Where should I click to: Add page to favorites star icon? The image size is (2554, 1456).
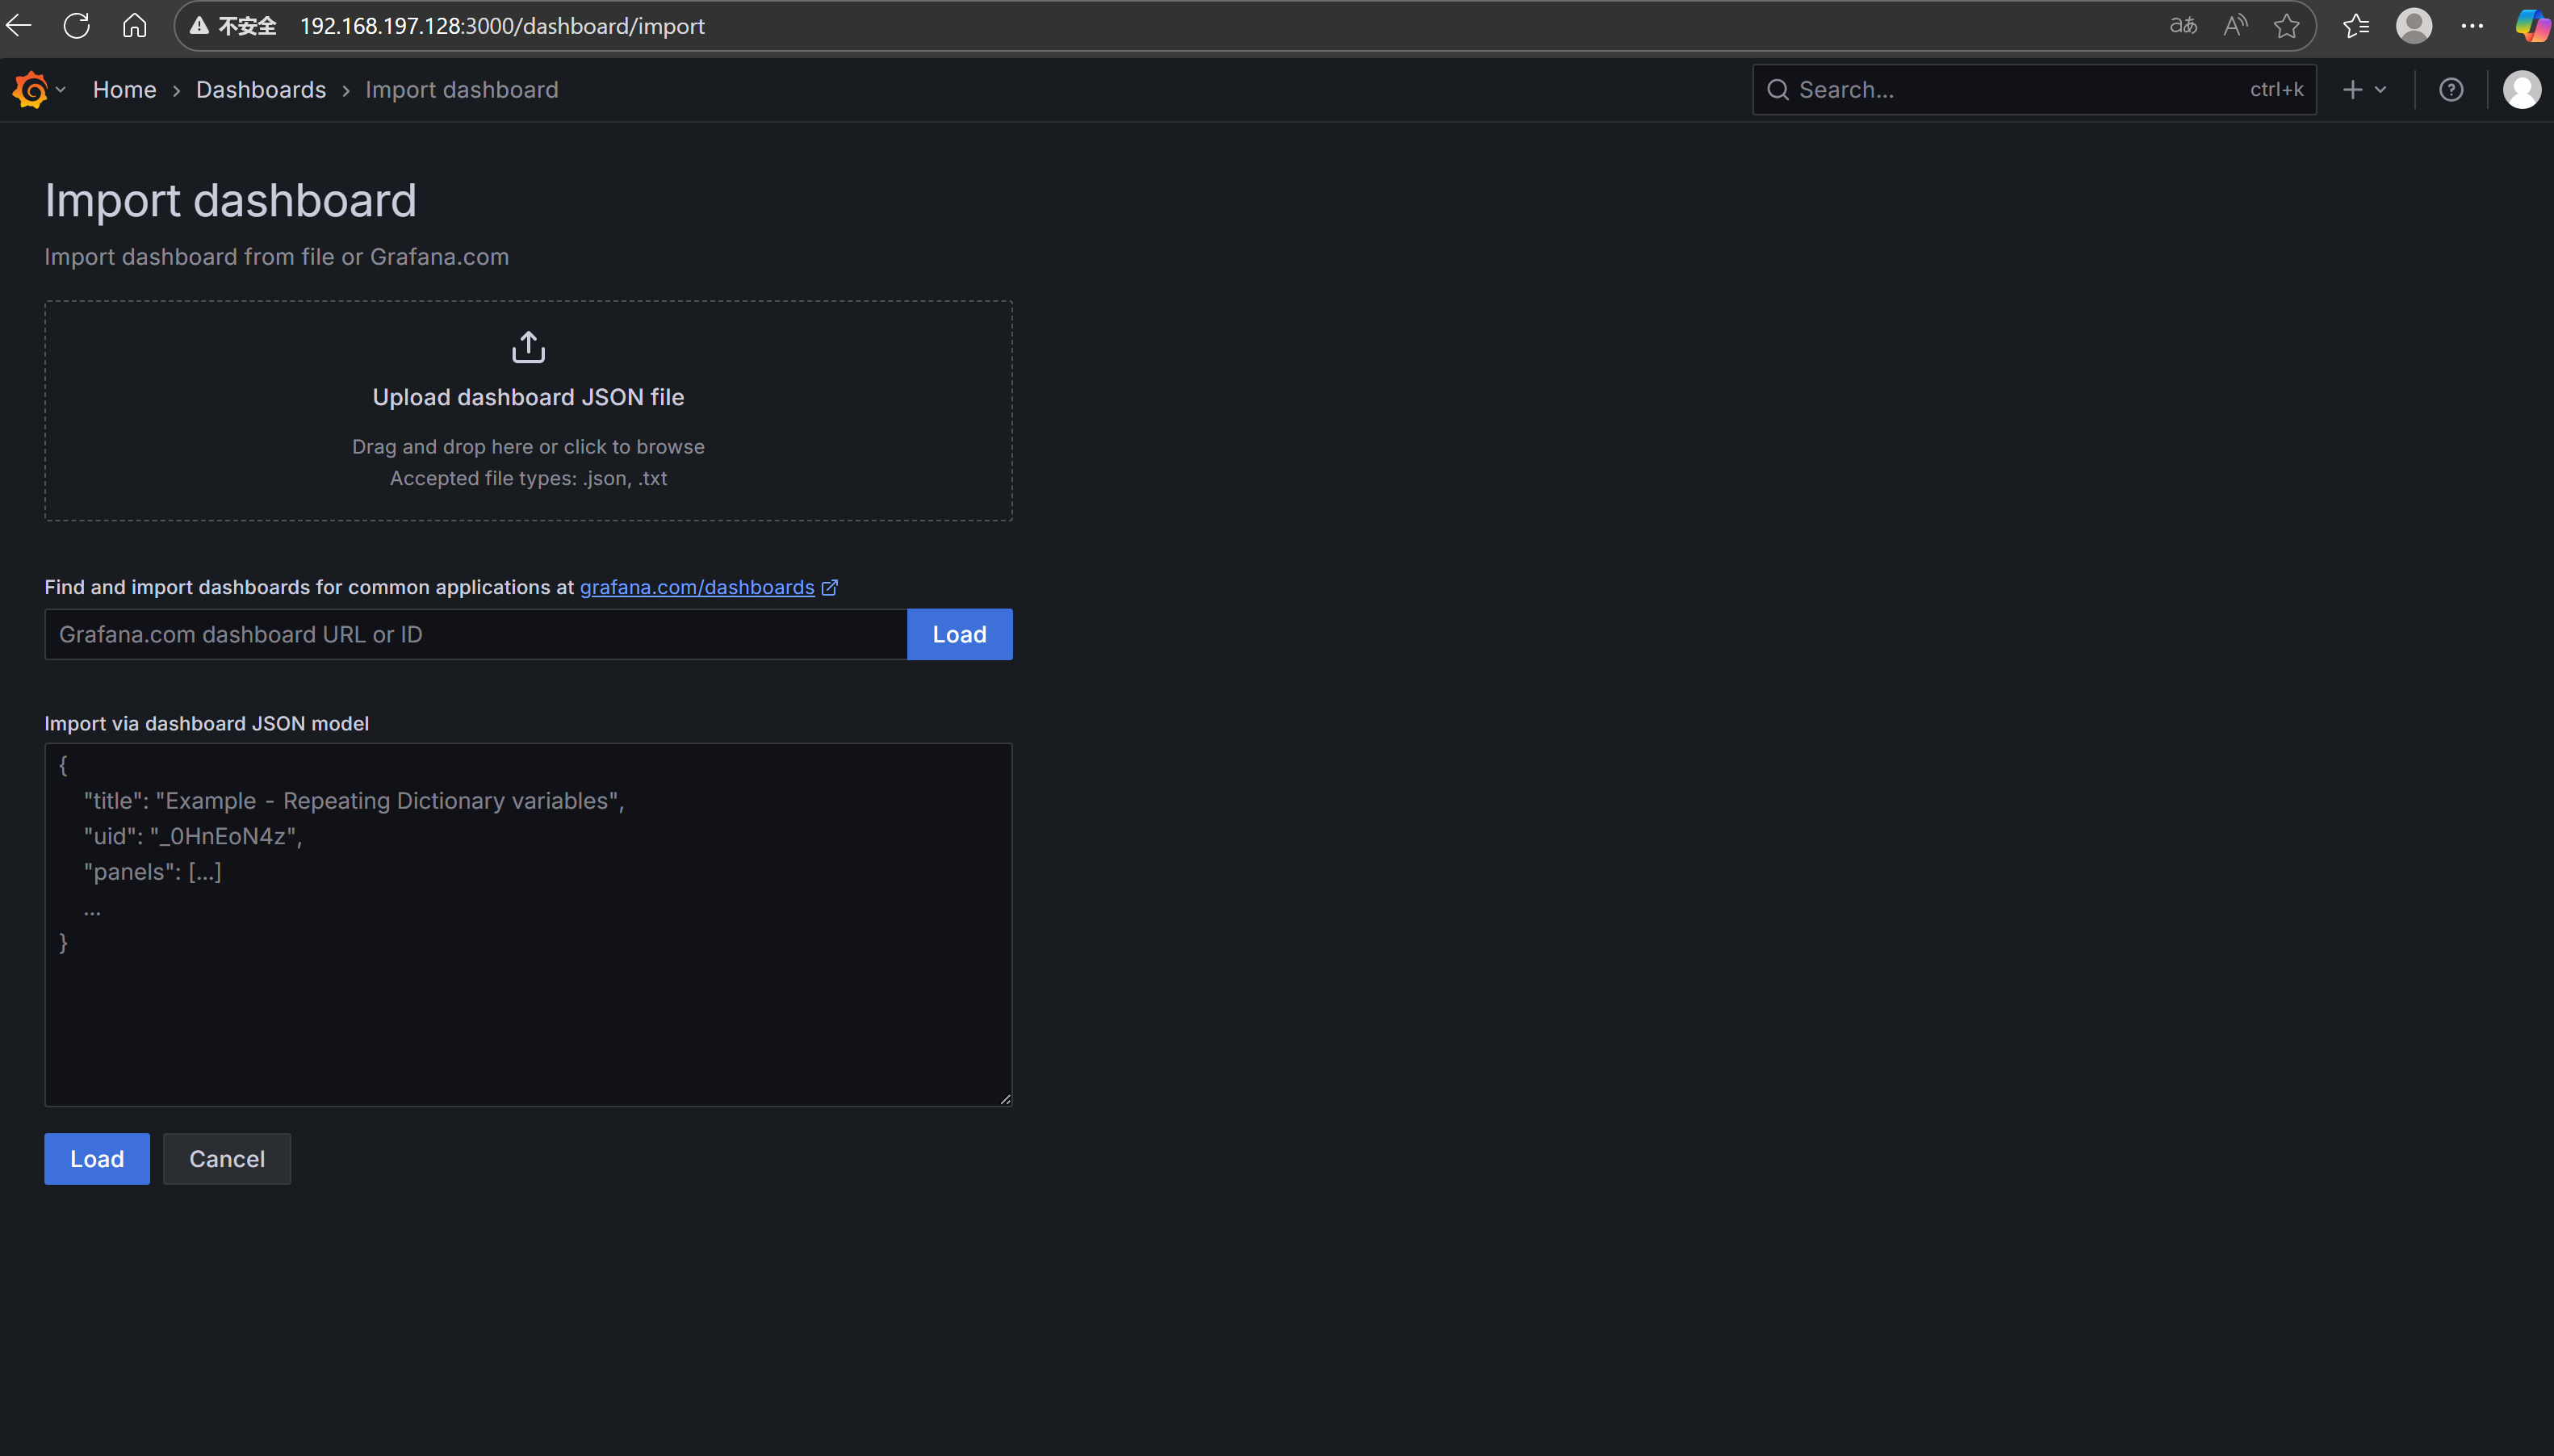click(2286, 26)
